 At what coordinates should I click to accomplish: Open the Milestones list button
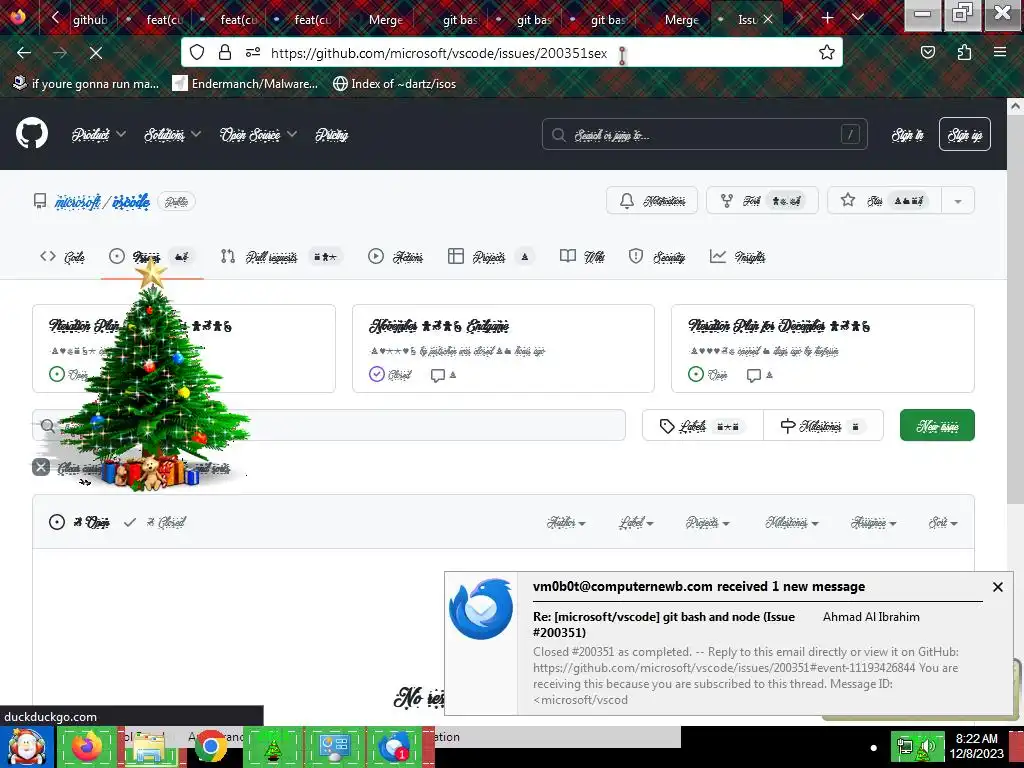click(x=823, y=426)
